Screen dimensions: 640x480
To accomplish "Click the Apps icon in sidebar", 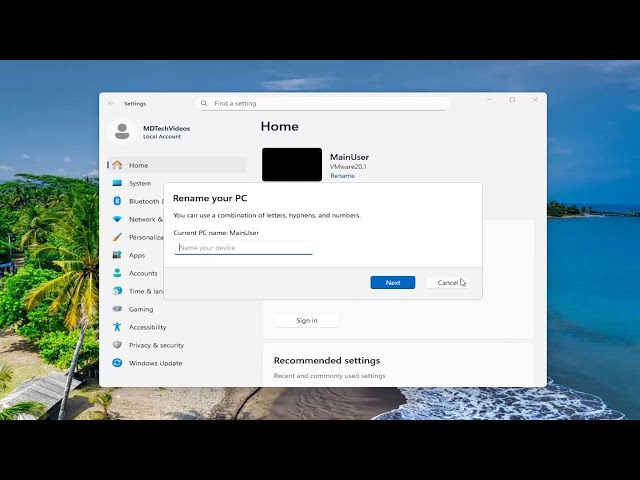I will point(117,255).
